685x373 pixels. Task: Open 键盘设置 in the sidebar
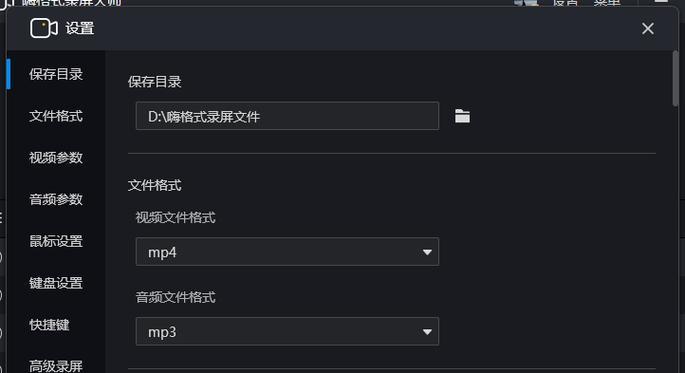tap(56, 283)
